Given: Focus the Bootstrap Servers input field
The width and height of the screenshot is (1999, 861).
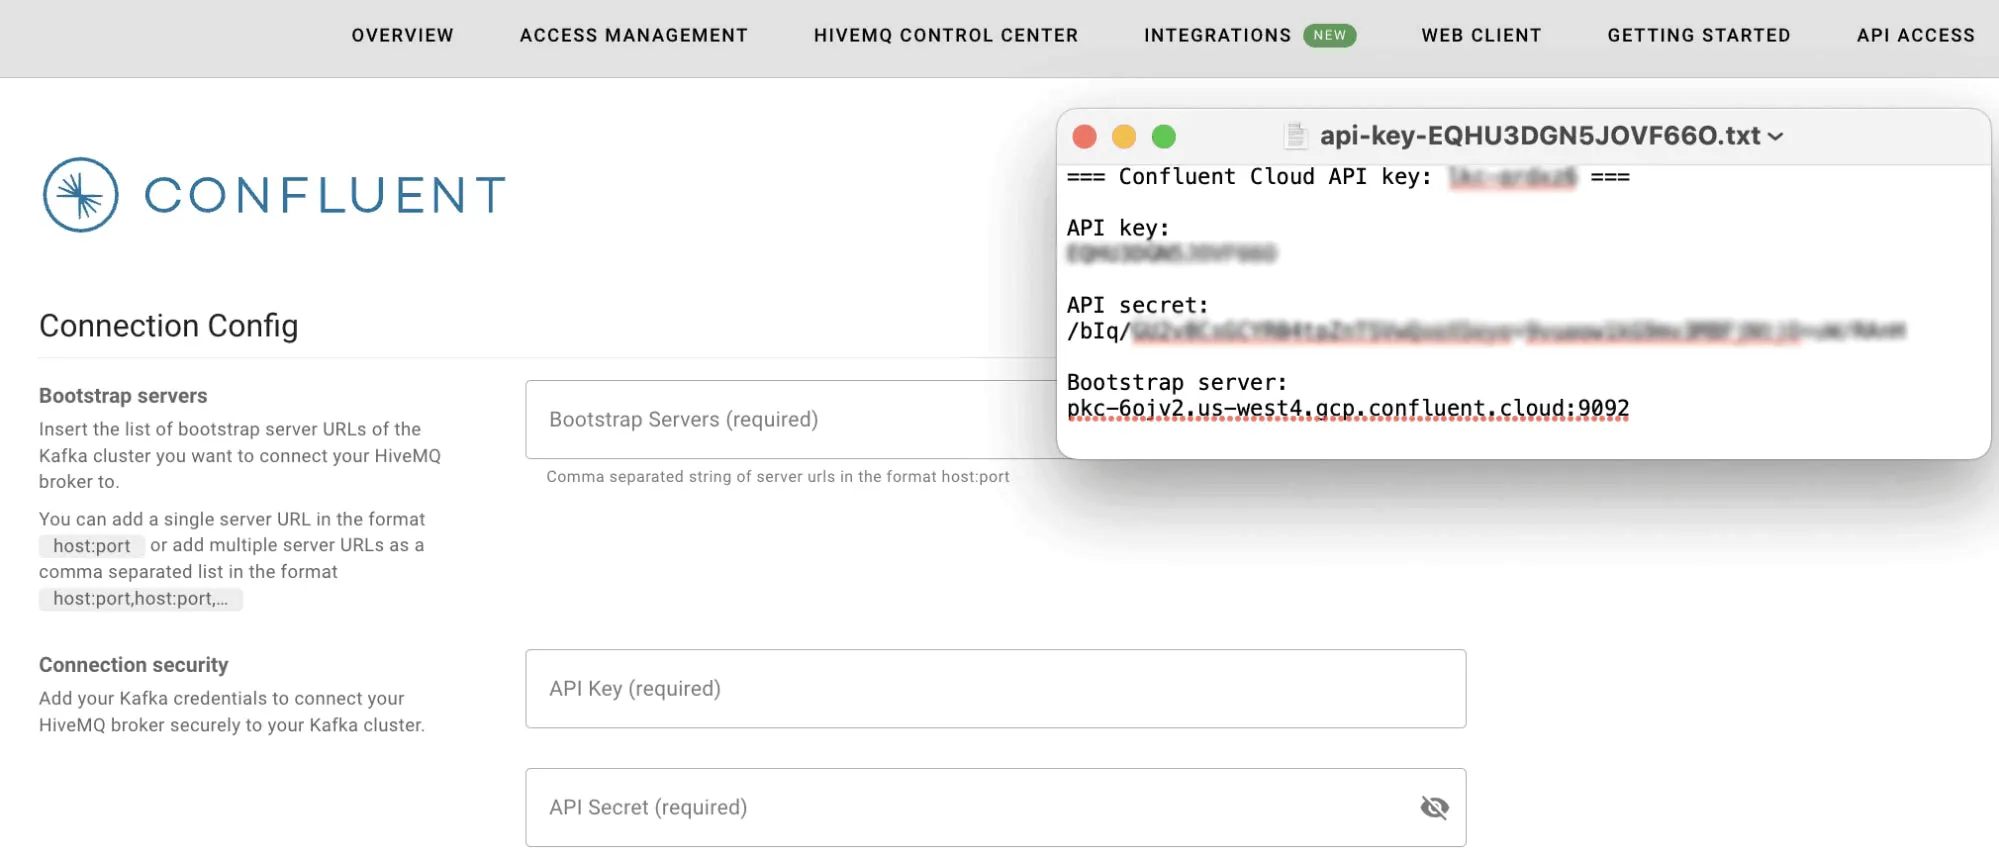Looking at the screenshot, I should click(x=791, y=419).
